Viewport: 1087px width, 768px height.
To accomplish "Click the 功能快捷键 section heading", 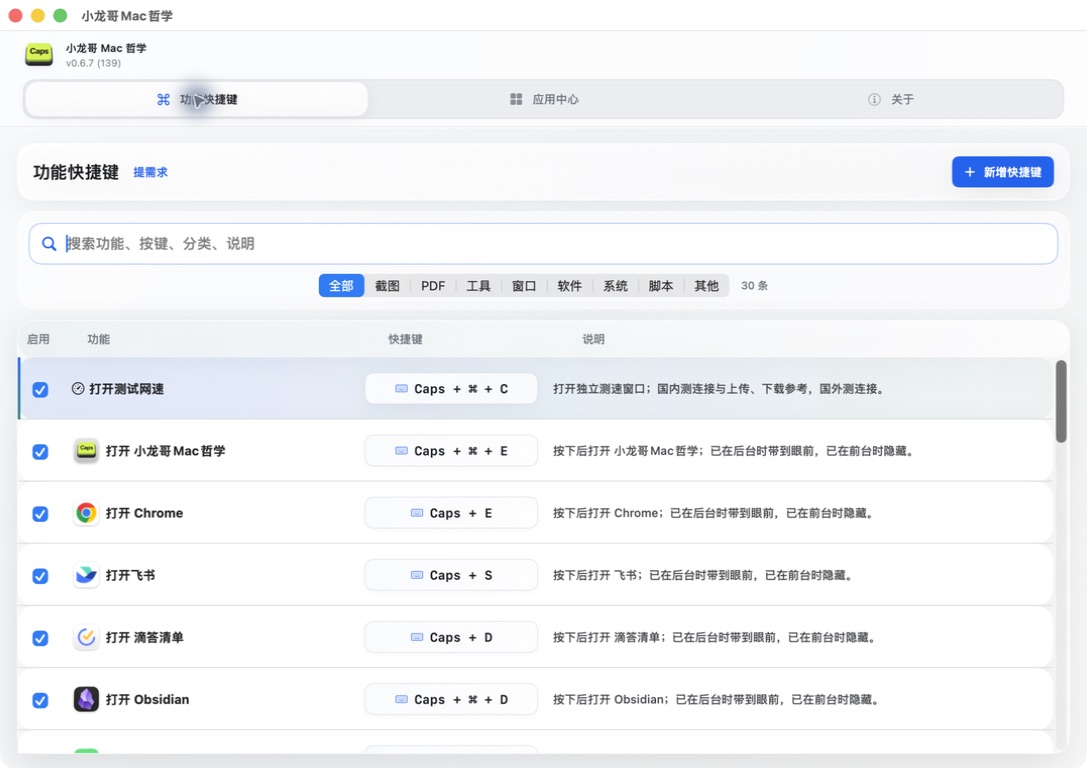I will (x=76, y=172).
